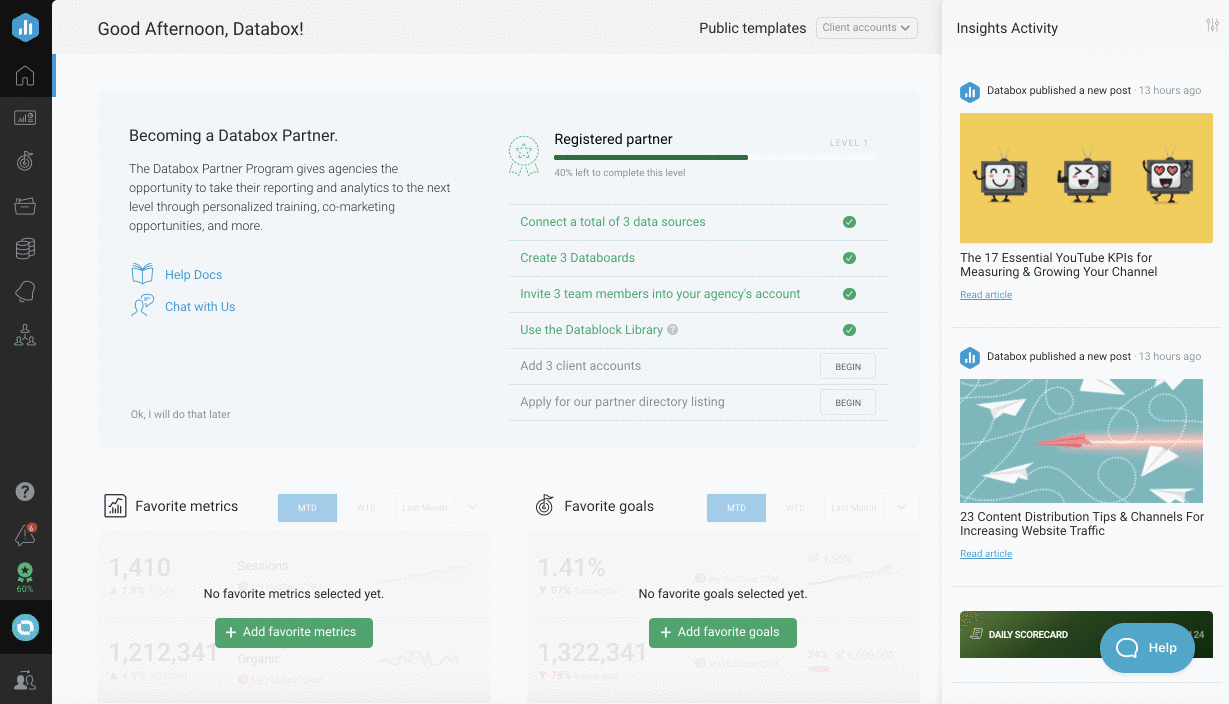Open client accounts hierarchy icon

pos(25,336)
